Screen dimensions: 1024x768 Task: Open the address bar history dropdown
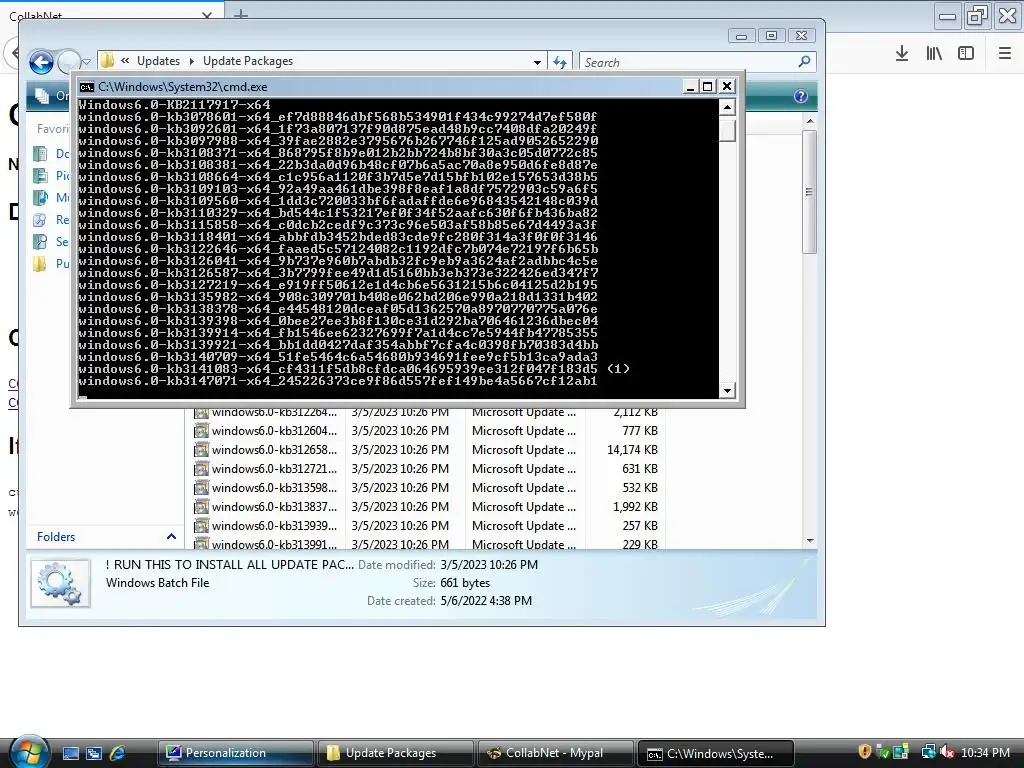pos(537,62)
